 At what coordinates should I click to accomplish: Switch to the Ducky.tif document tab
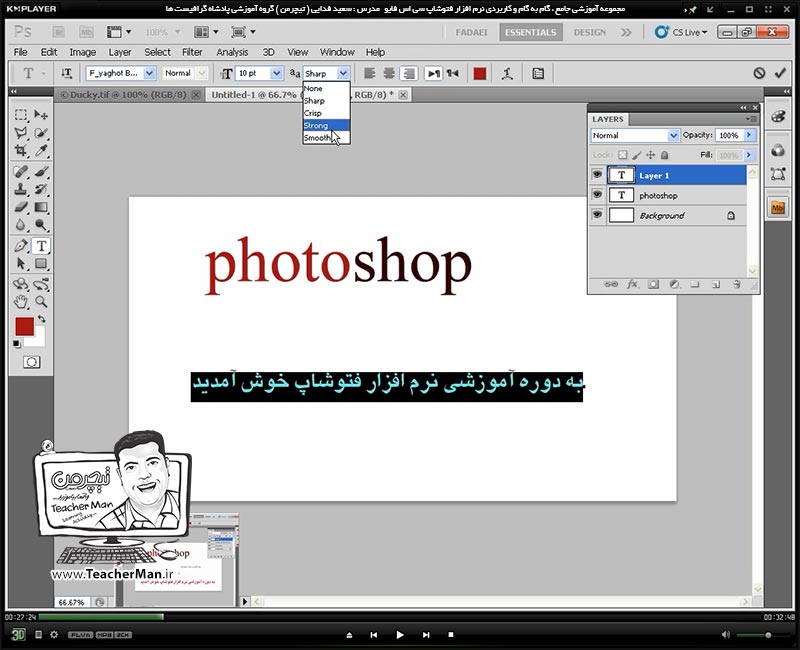pyautogui.click(x=123, y=95)
